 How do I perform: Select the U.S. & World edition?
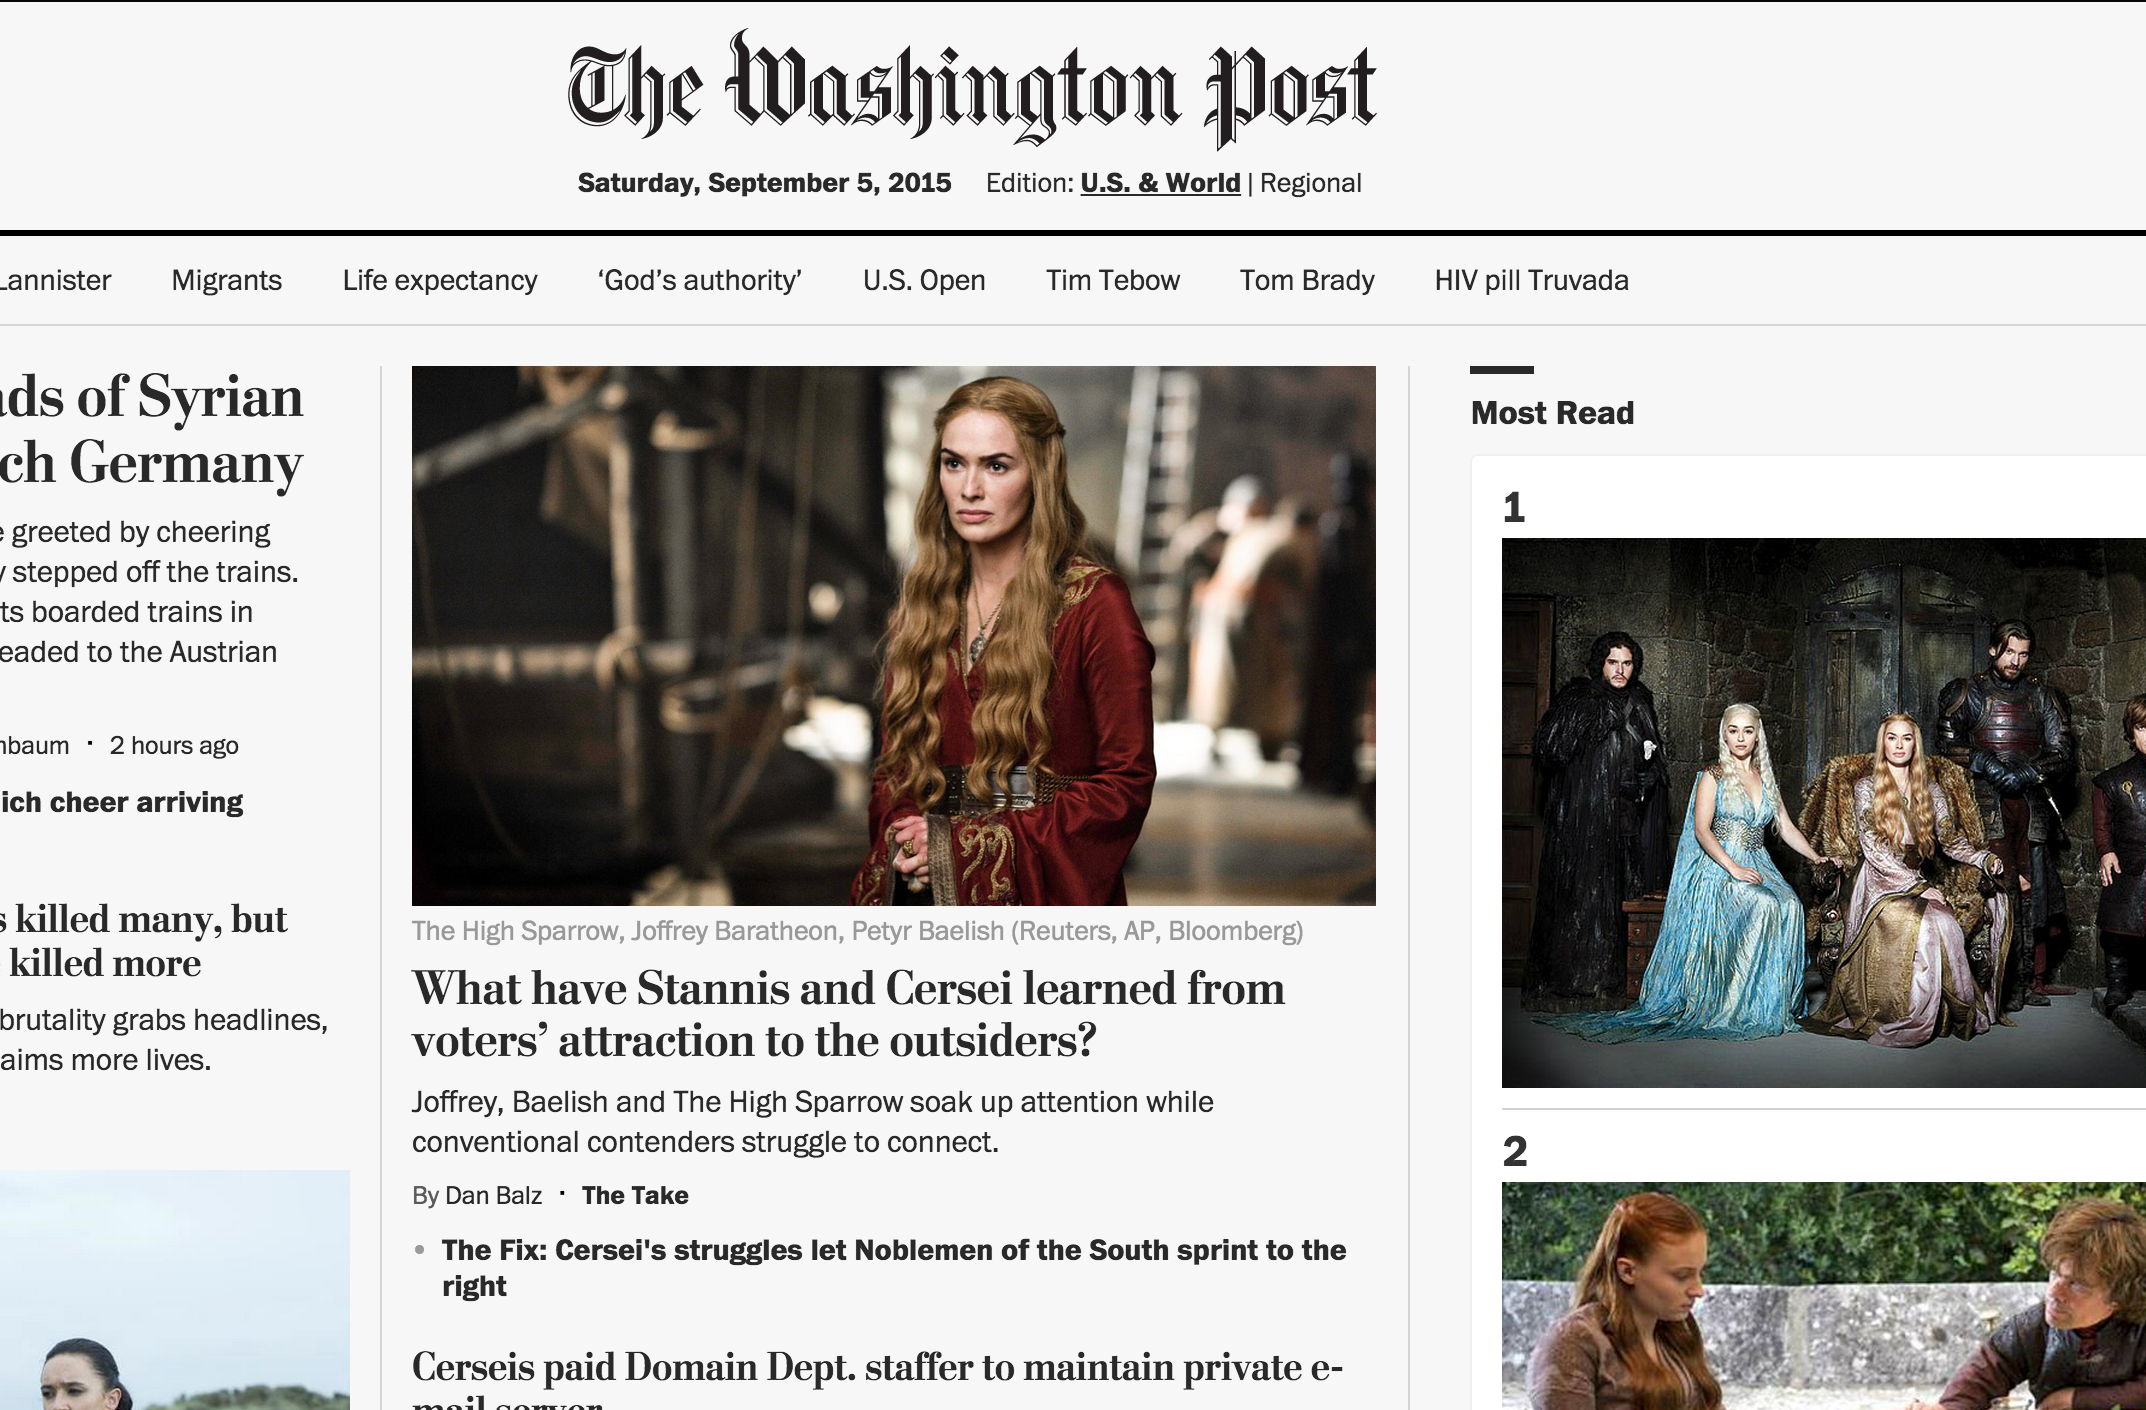[1160, 183]
